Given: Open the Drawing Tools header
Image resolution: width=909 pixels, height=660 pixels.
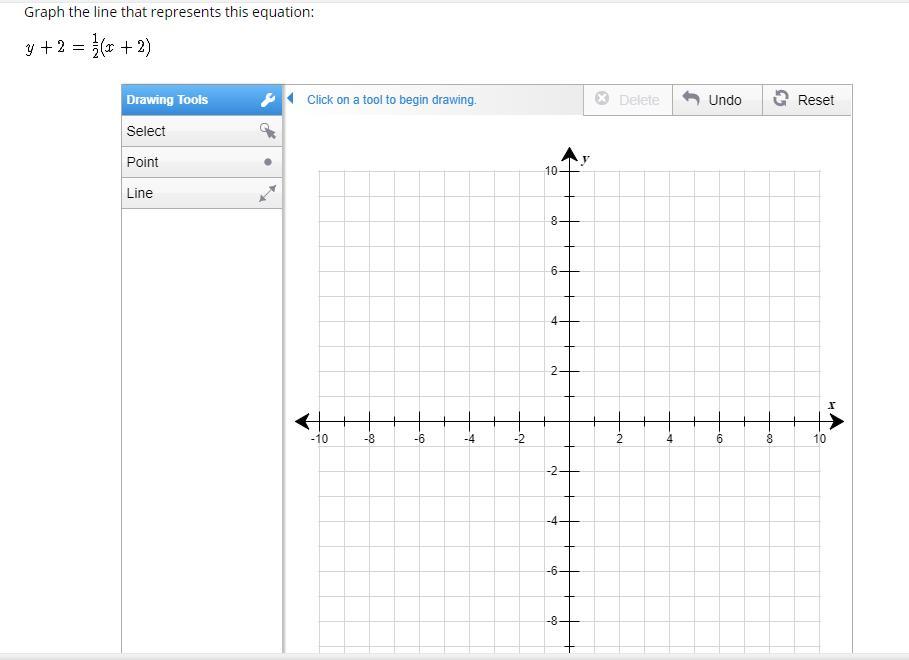Looking at the screenshot, I should [x=202, y=100].
